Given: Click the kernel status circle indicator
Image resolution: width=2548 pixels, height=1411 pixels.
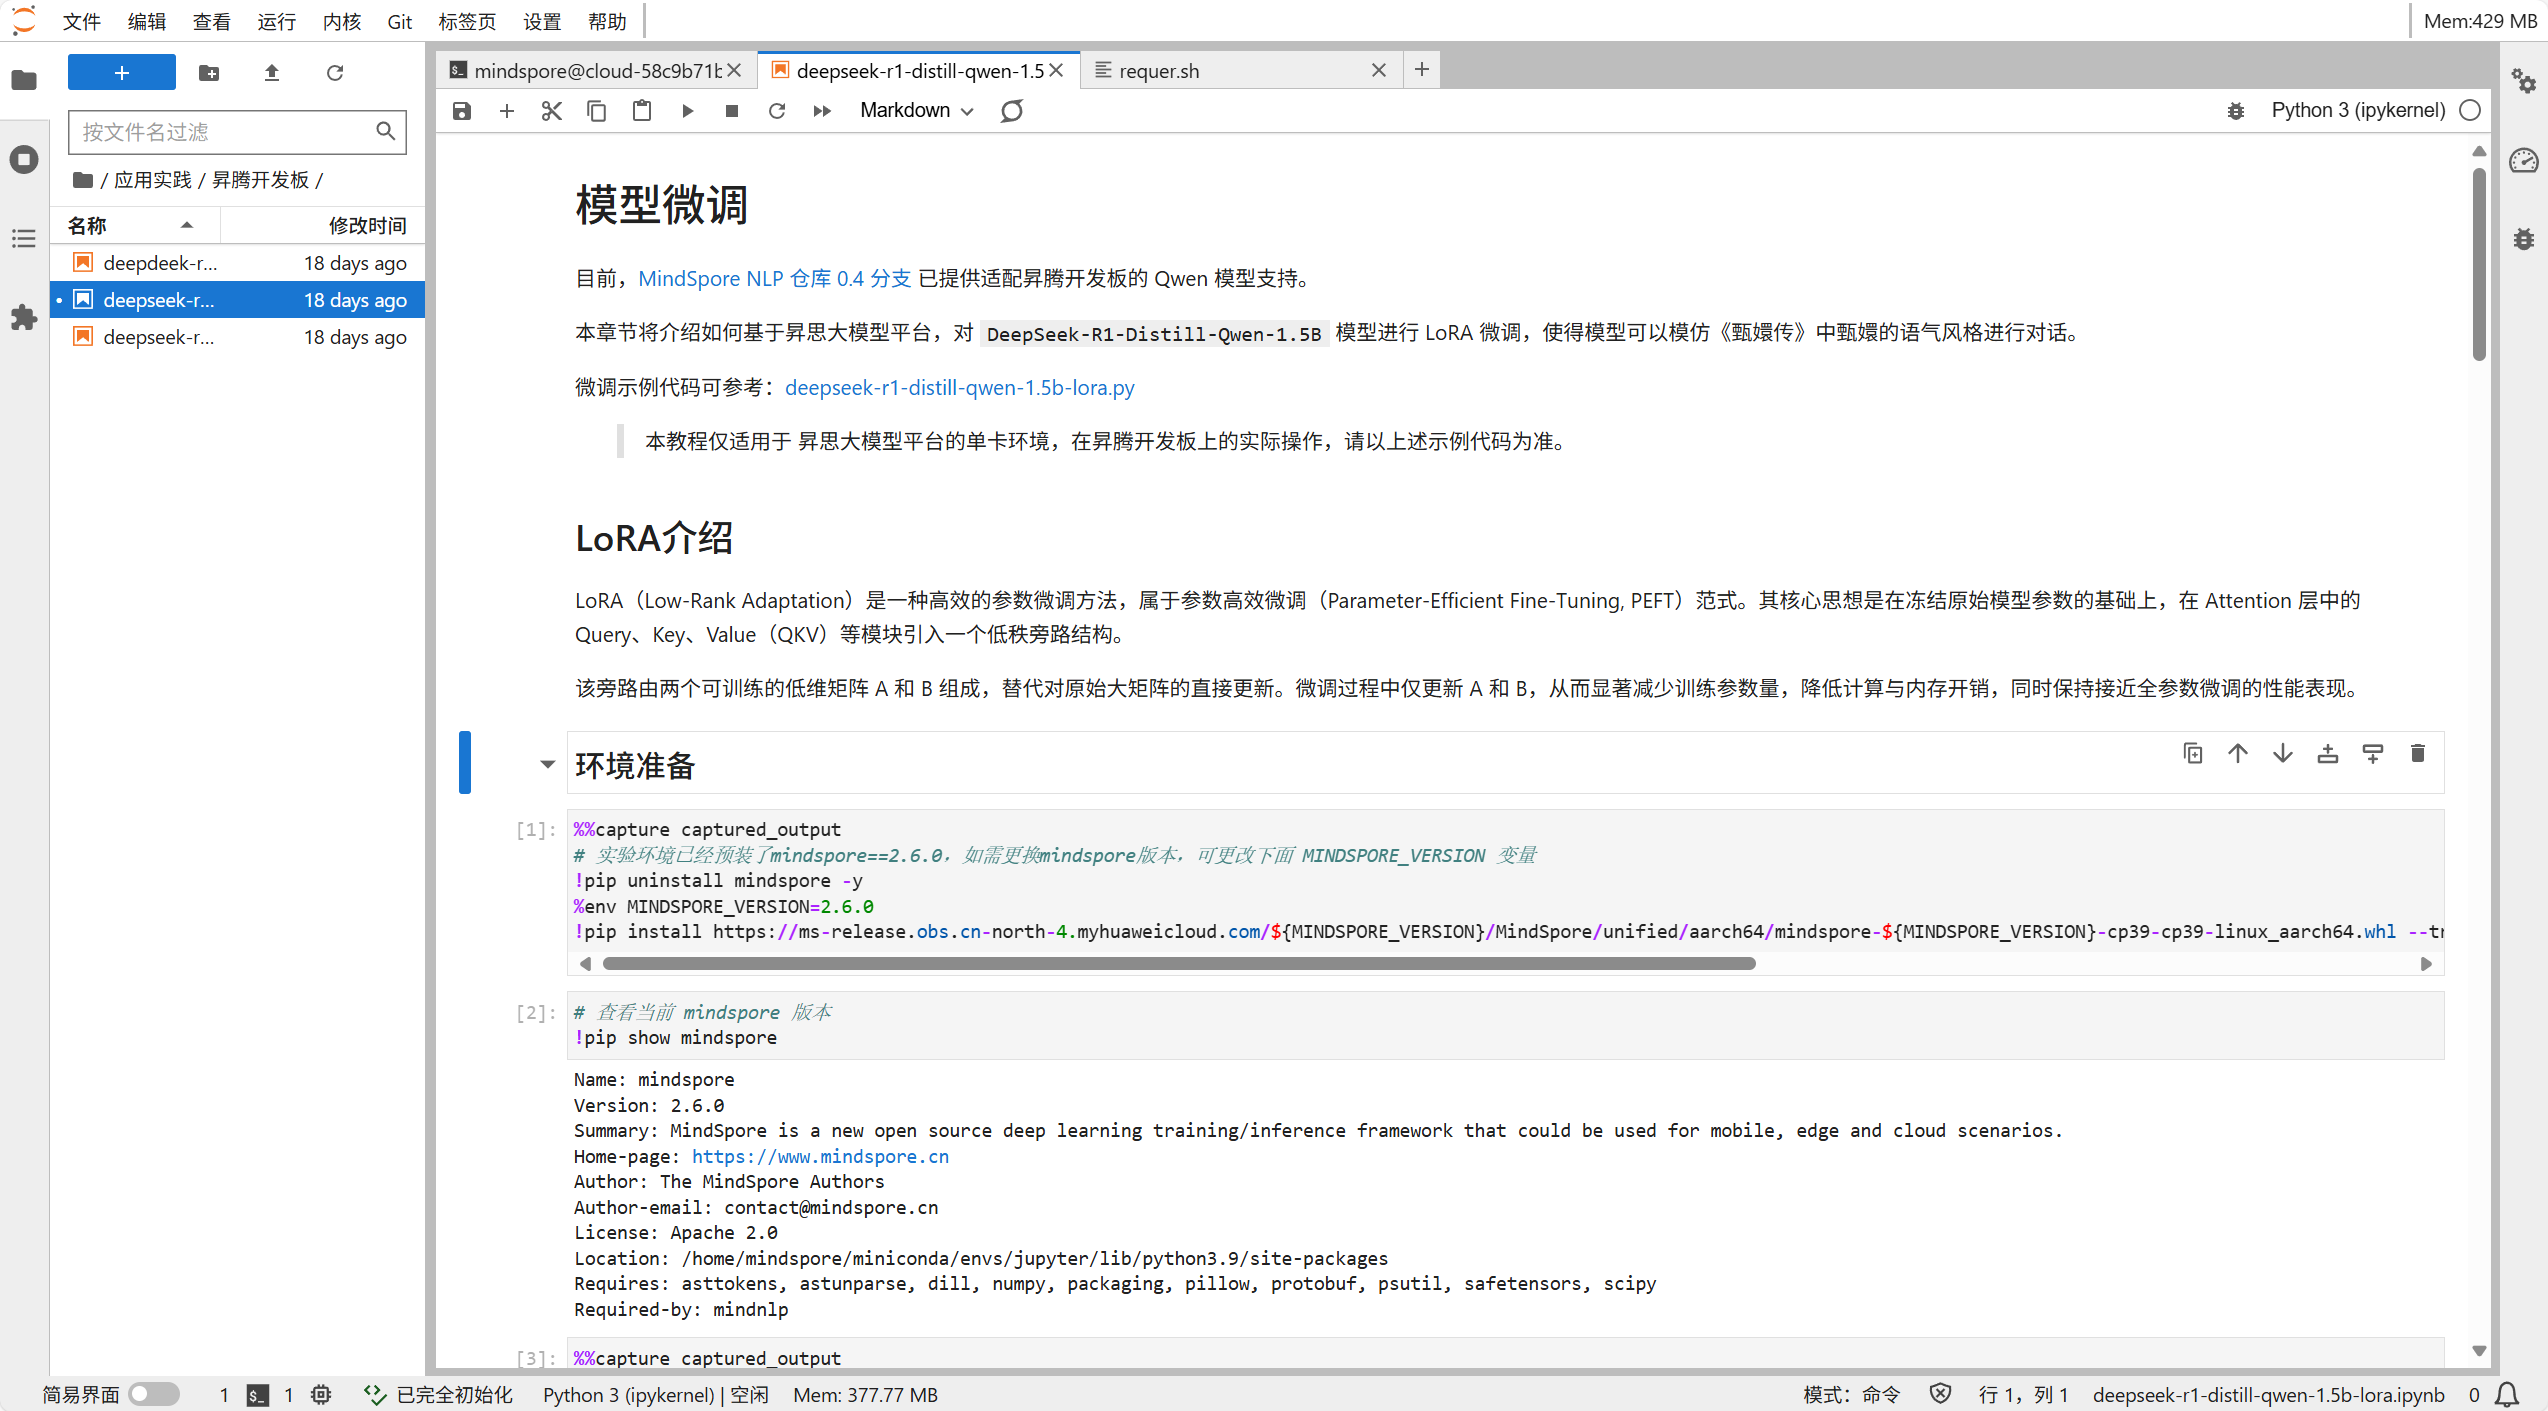Looking at the screenshot, I should click(2470, 111).
